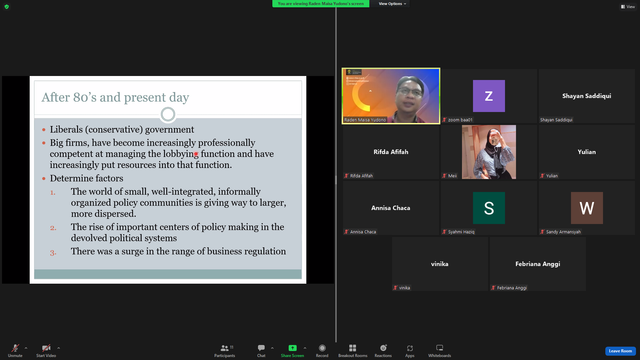Open the Chat panel
The image size is (640, 360).
click(261, 350)
